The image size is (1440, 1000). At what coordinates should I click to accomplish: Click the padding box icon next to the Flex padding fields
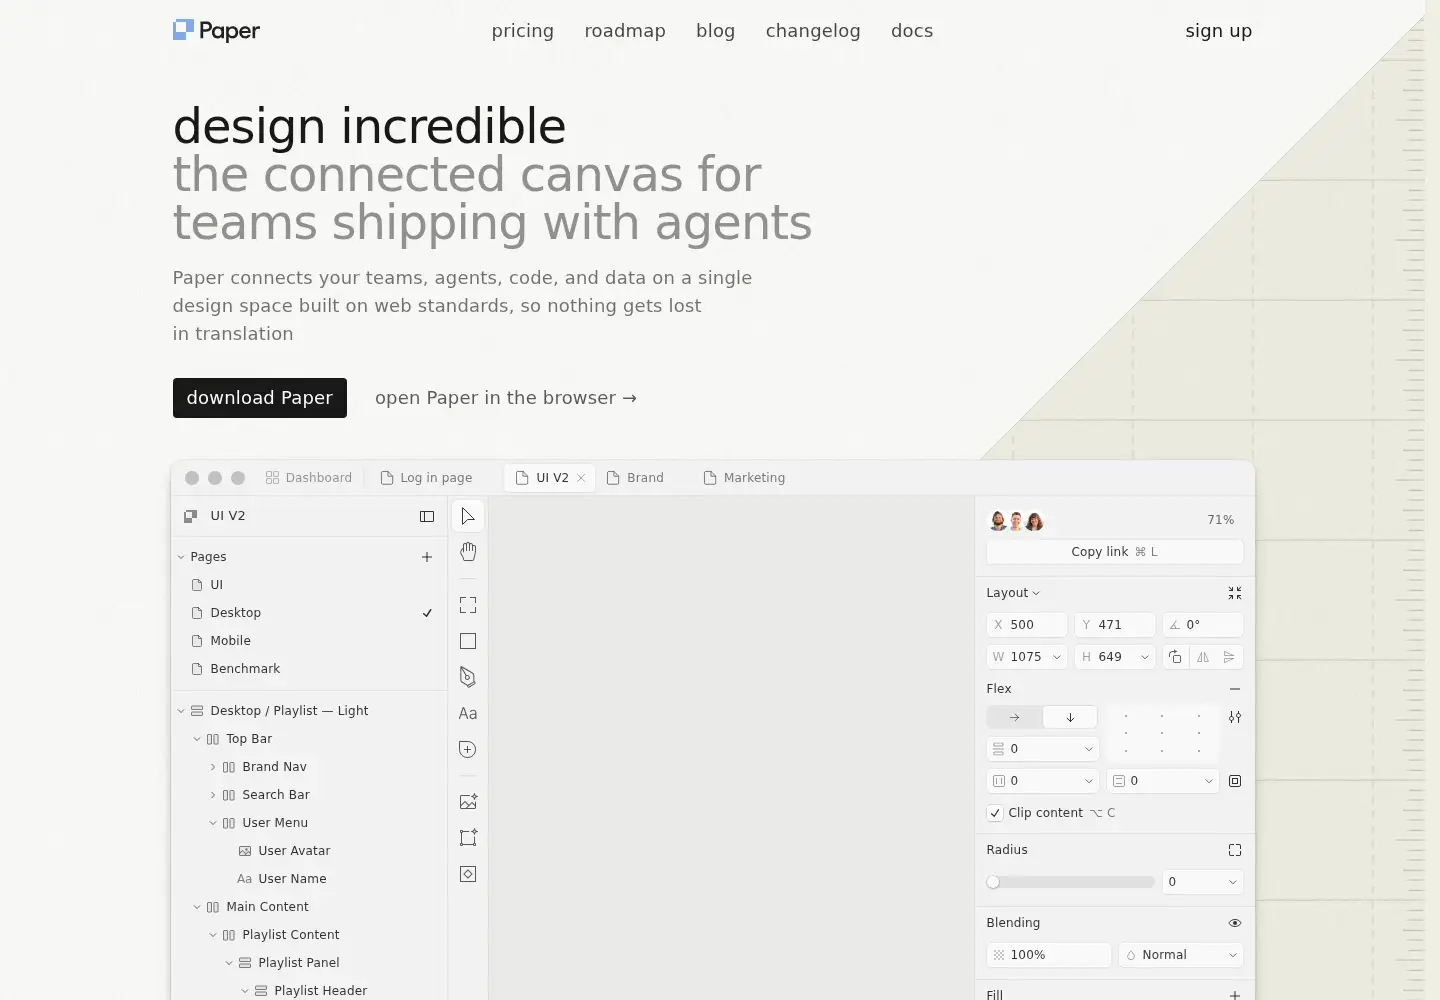1235,781
